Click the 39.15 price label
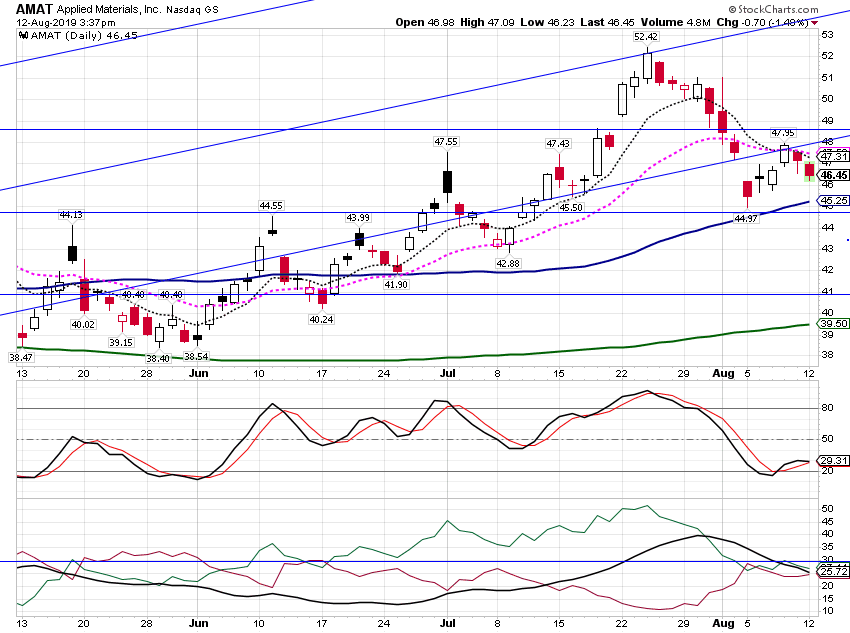850x633 pixels. (x=120, y=343)
